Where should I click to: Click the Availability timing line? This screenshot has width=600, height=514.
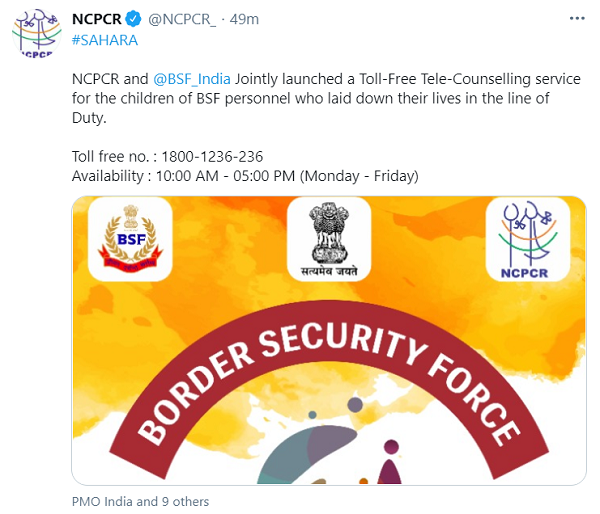tap(245, 176)
